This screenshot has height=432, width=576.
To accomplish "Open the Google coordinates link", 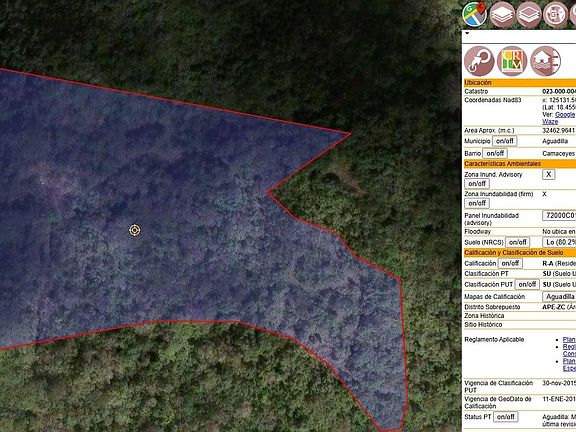I will (565, 115).
